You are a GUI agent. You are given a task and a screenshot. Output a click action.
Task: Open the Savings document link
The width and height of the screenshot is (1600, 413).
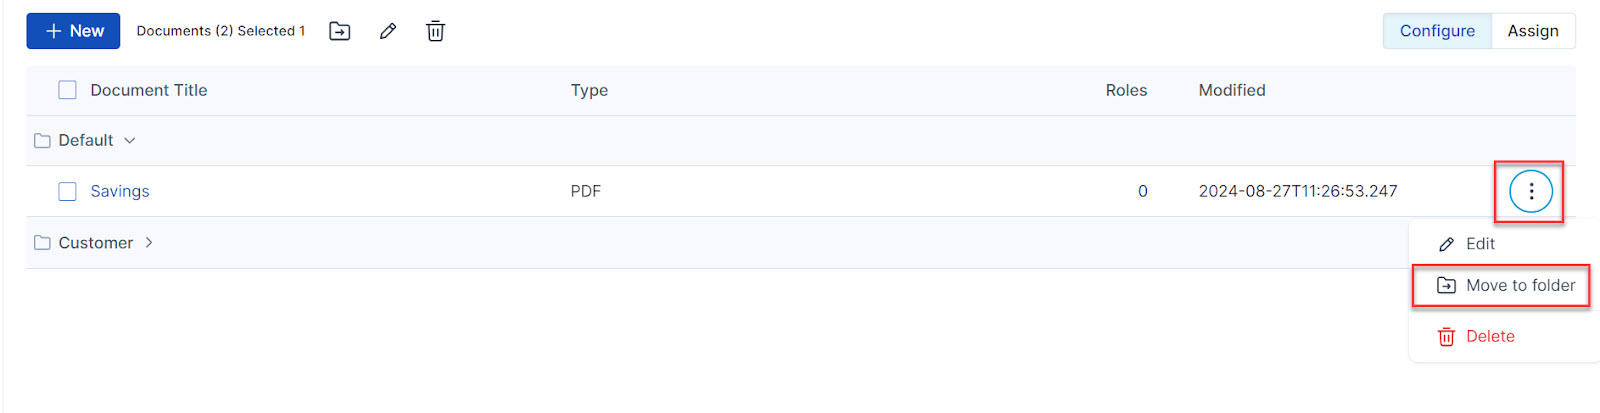tap(120, 191)
